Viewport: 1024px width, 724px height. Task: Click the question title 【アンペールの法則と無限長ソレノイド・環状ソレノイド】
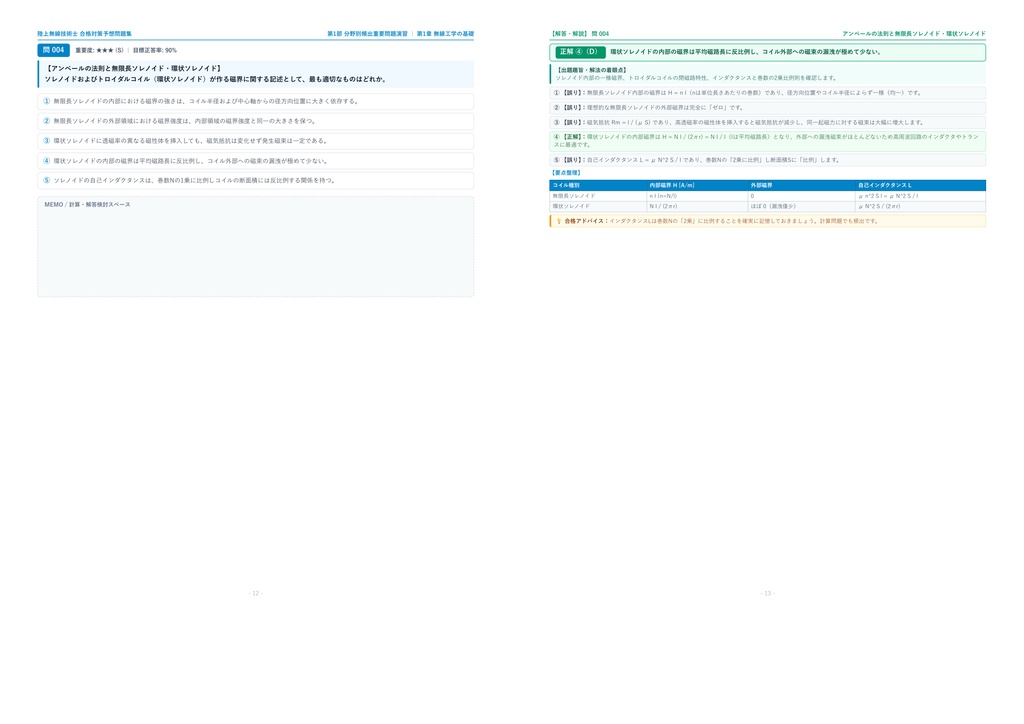[x=134, y=68]
